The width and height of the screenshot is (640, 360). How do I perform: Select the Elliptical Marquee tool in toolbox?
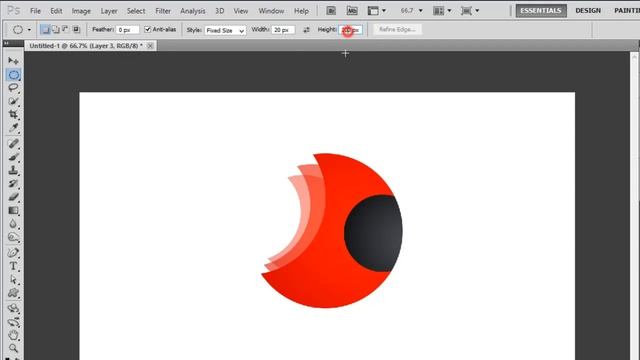[13, 75]
